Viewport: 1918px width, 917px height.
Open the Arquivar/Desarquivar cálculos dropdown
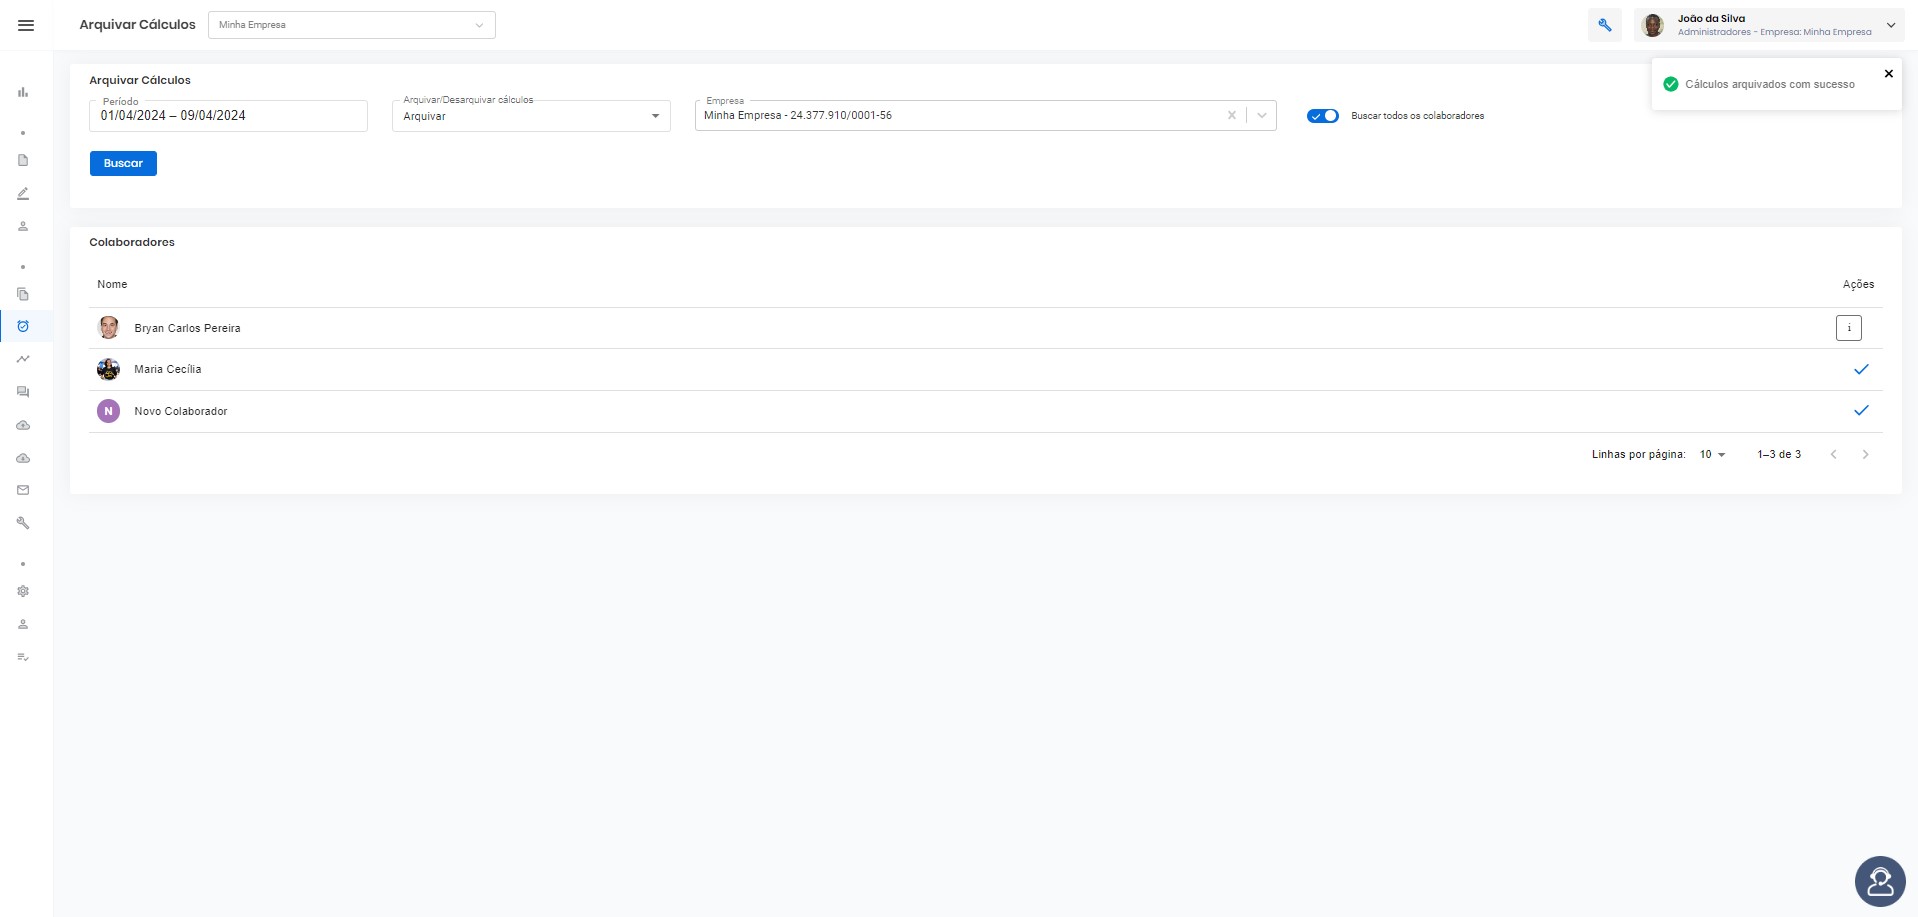[531, 116]
